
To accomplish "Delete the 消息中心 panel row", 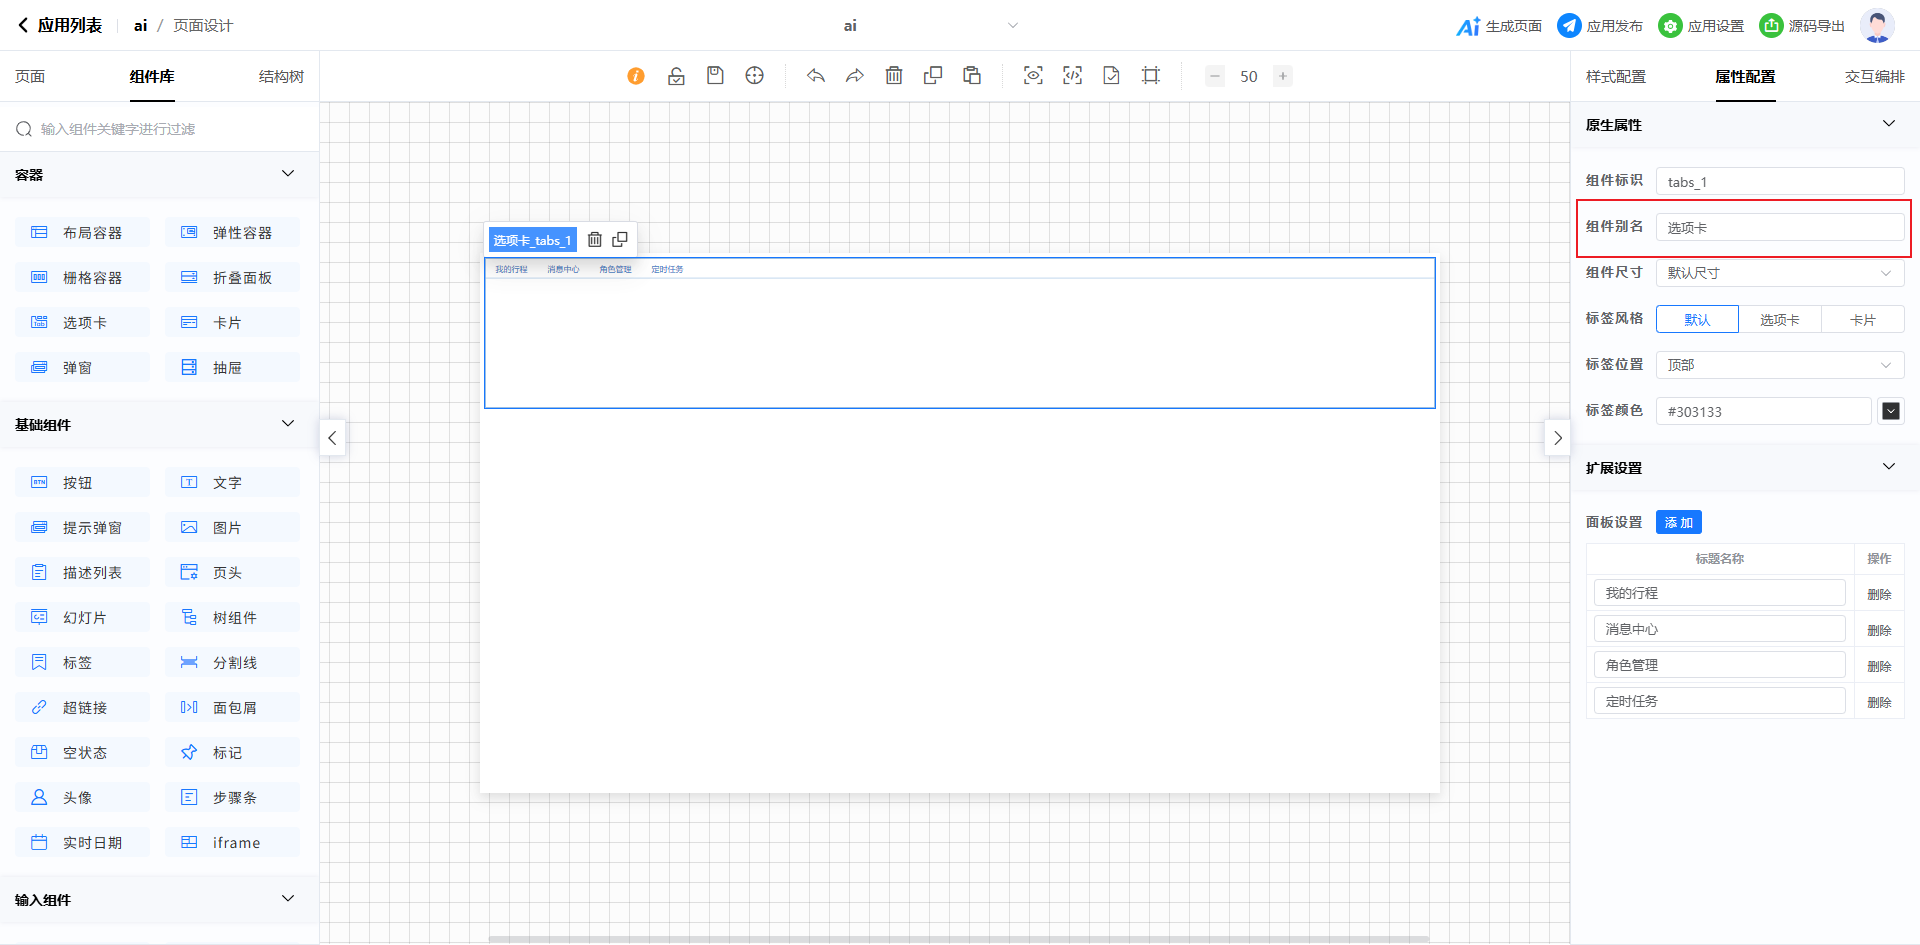I will [1879, 630].
